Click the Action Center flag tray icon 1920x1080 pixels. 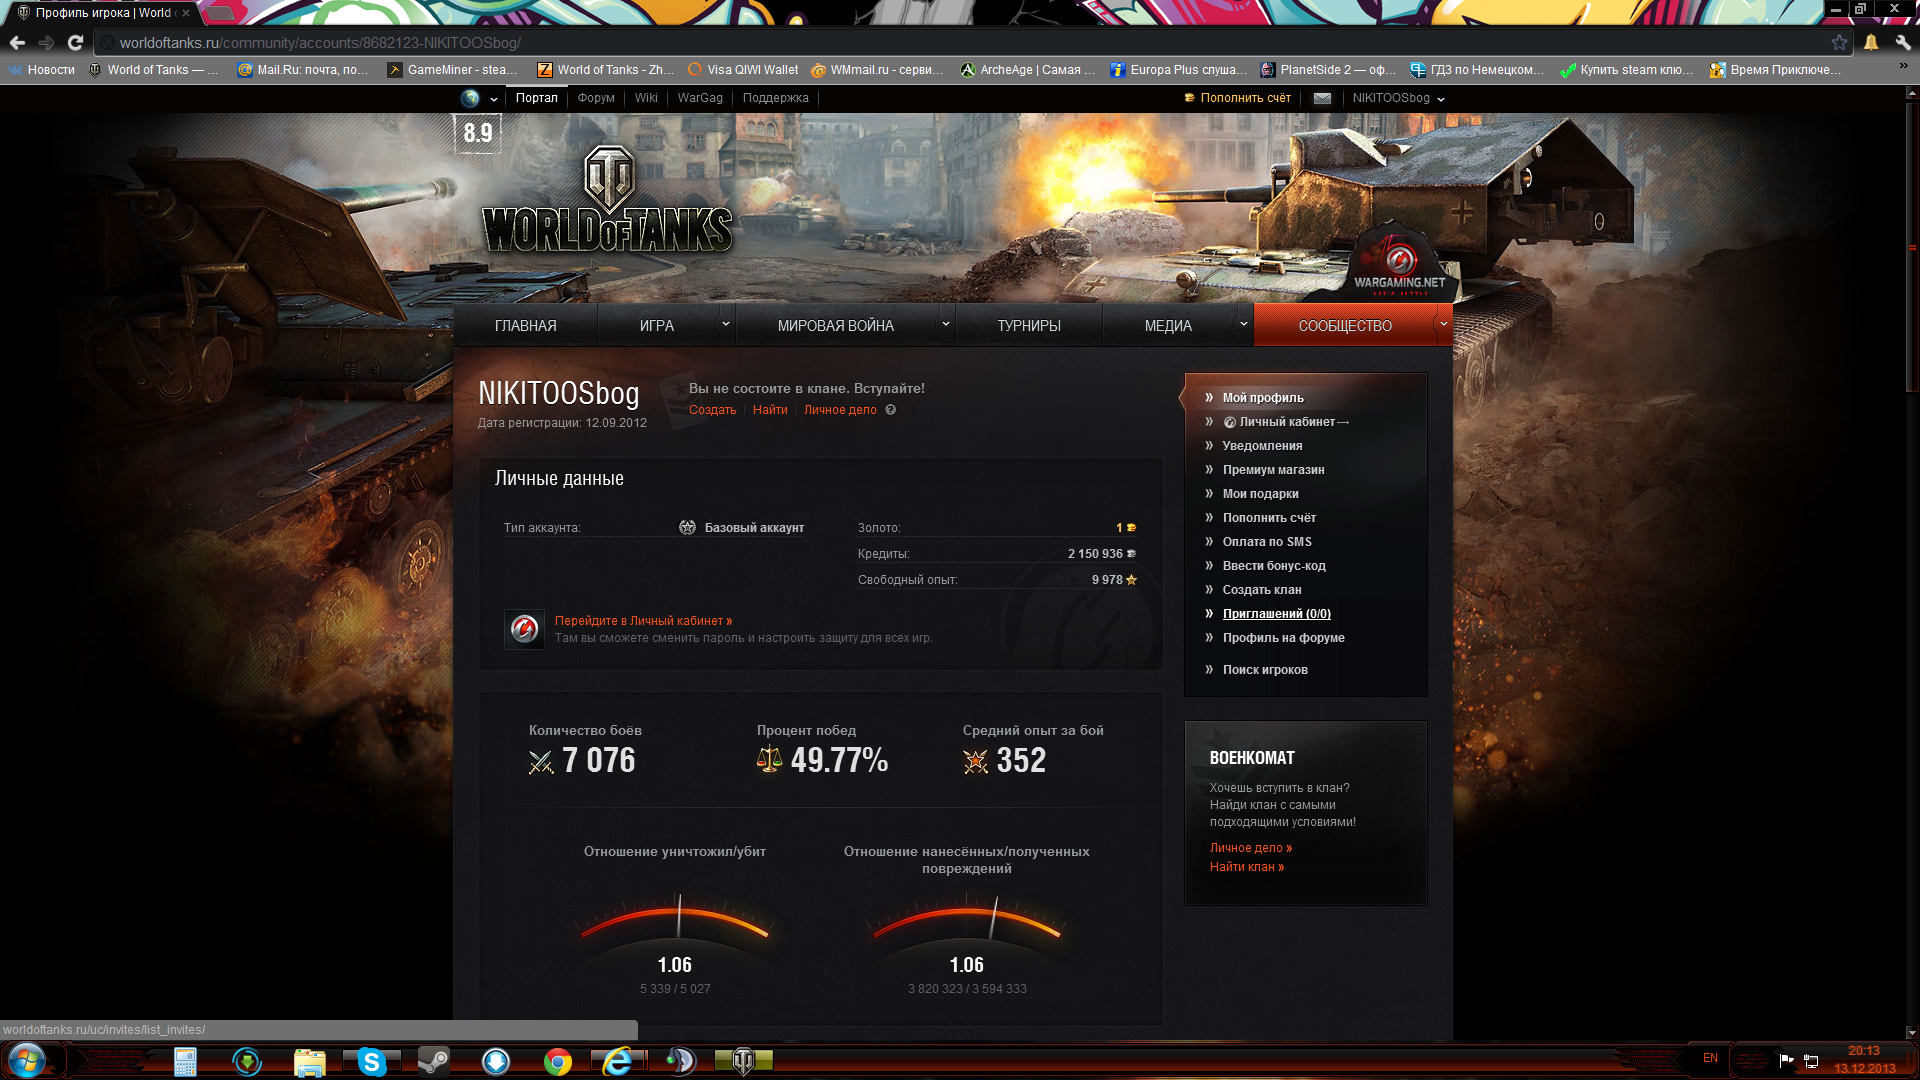[x=1786, y=1060]
